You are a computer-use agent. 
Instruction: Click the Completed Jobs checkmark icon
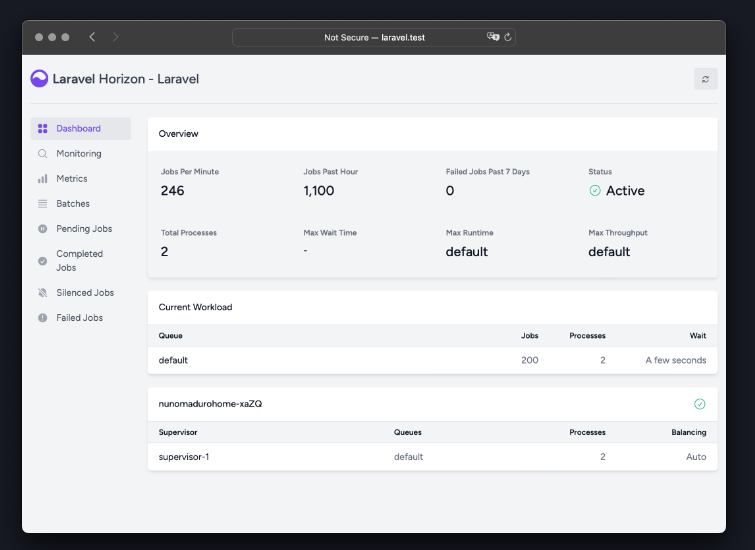point(43,261)
